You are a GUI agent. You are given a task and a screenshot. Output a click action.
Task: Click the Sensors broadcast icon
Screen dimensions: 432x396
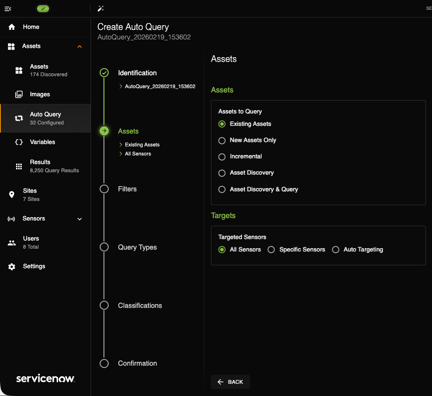(x=11, y=219)
